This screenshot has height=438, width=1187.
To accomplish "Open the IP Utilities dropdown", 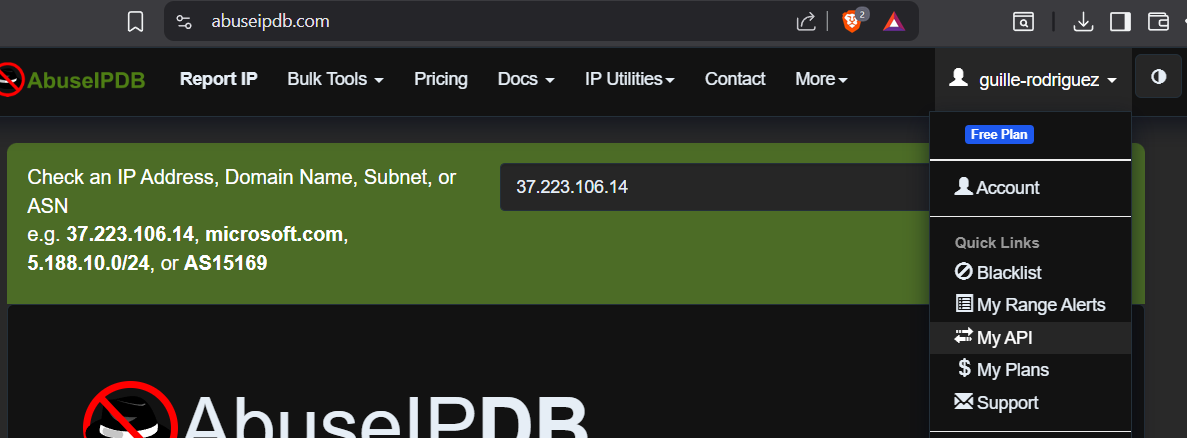I will pos(629,79).
